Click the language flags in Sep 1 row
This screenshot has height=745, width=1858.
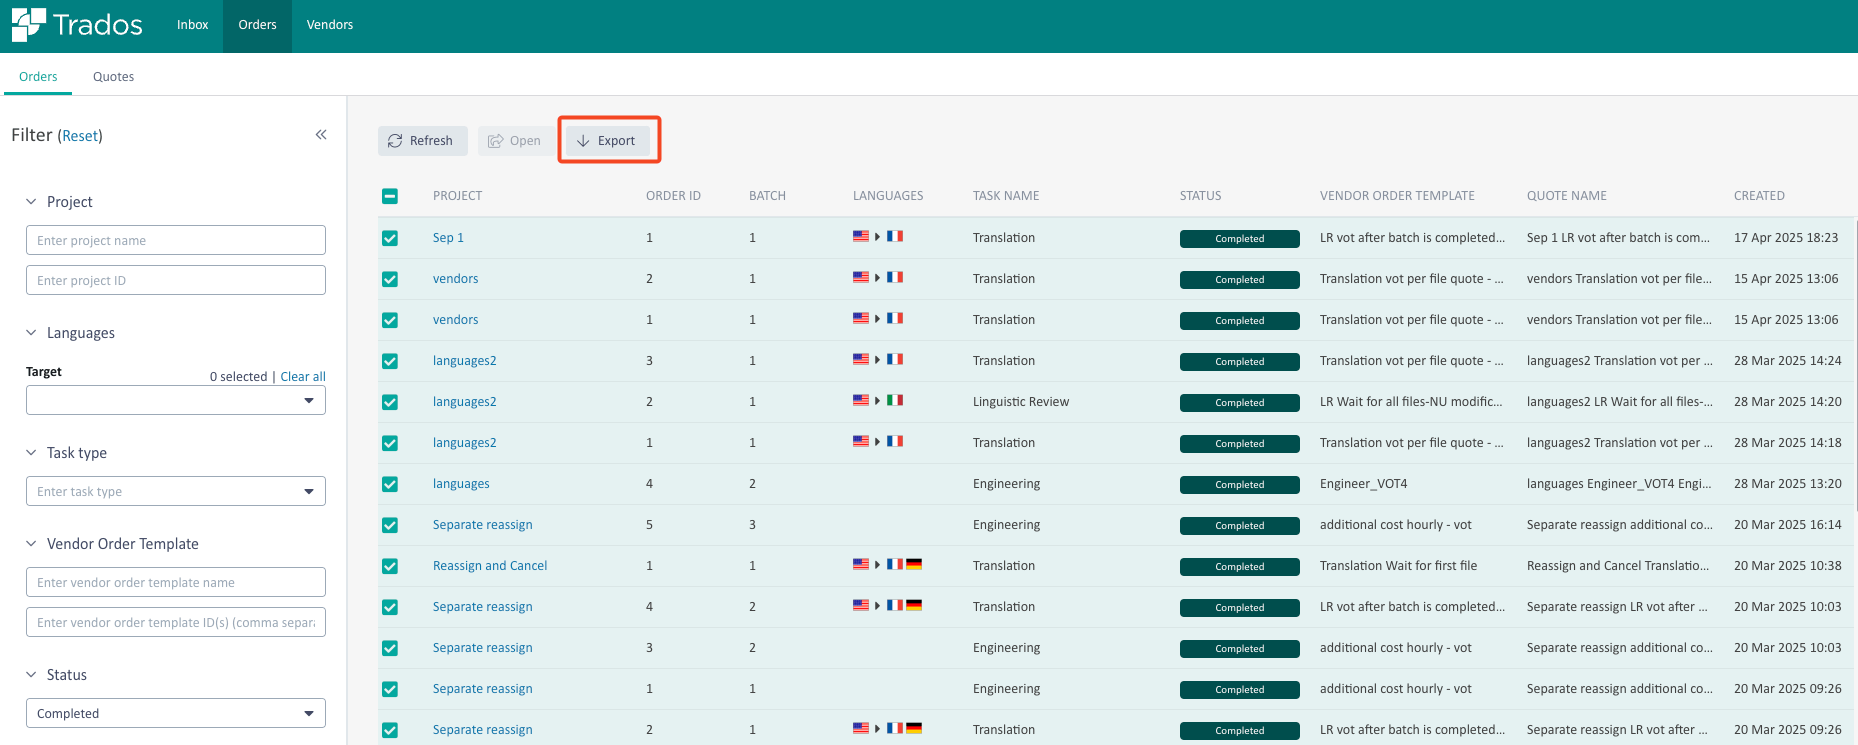coord(877,237)
